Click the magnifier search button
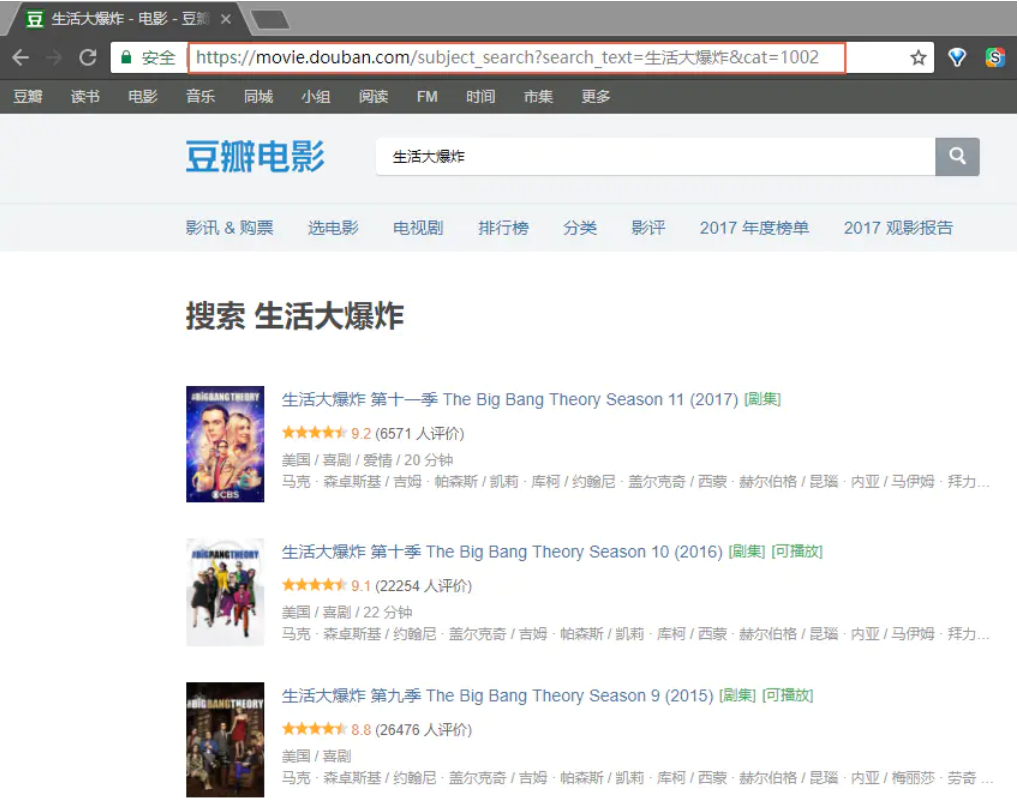1019x812 pixels. (x=957, y=157)
